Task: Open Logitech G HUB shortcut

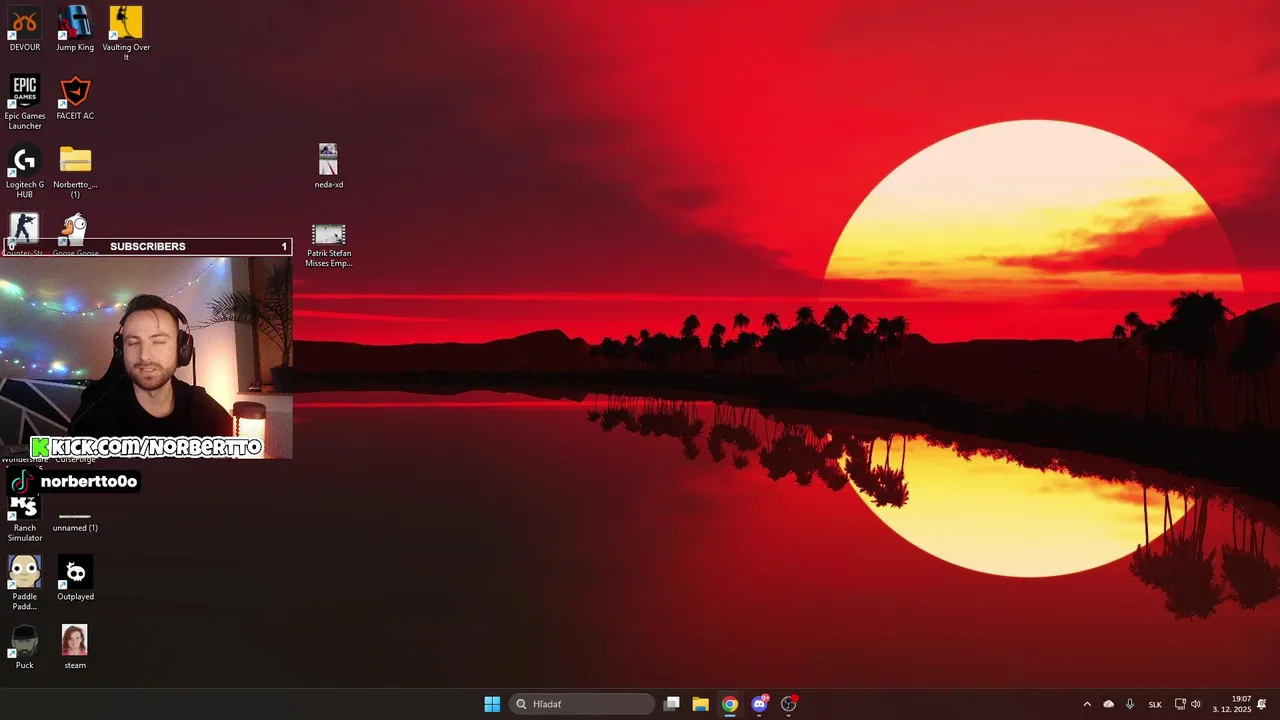Action: pos(25,171)
